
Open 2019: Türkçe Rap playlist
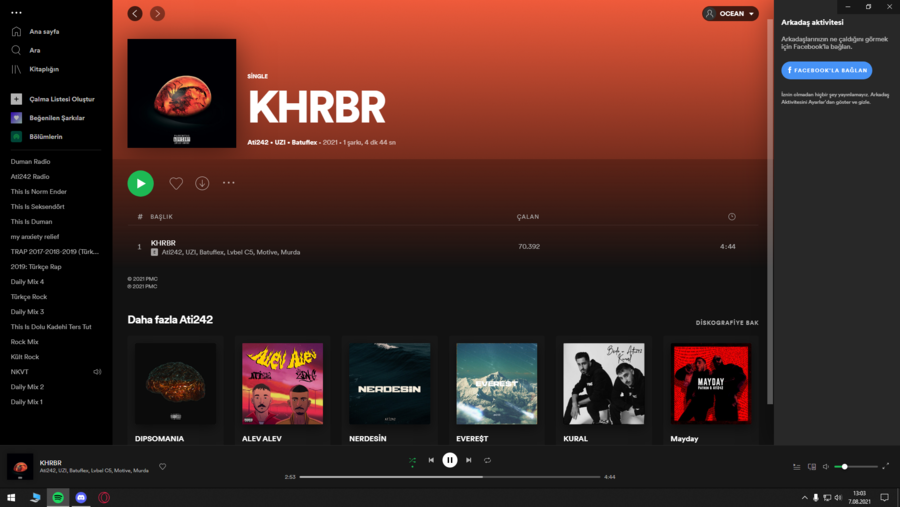[36, 267]
